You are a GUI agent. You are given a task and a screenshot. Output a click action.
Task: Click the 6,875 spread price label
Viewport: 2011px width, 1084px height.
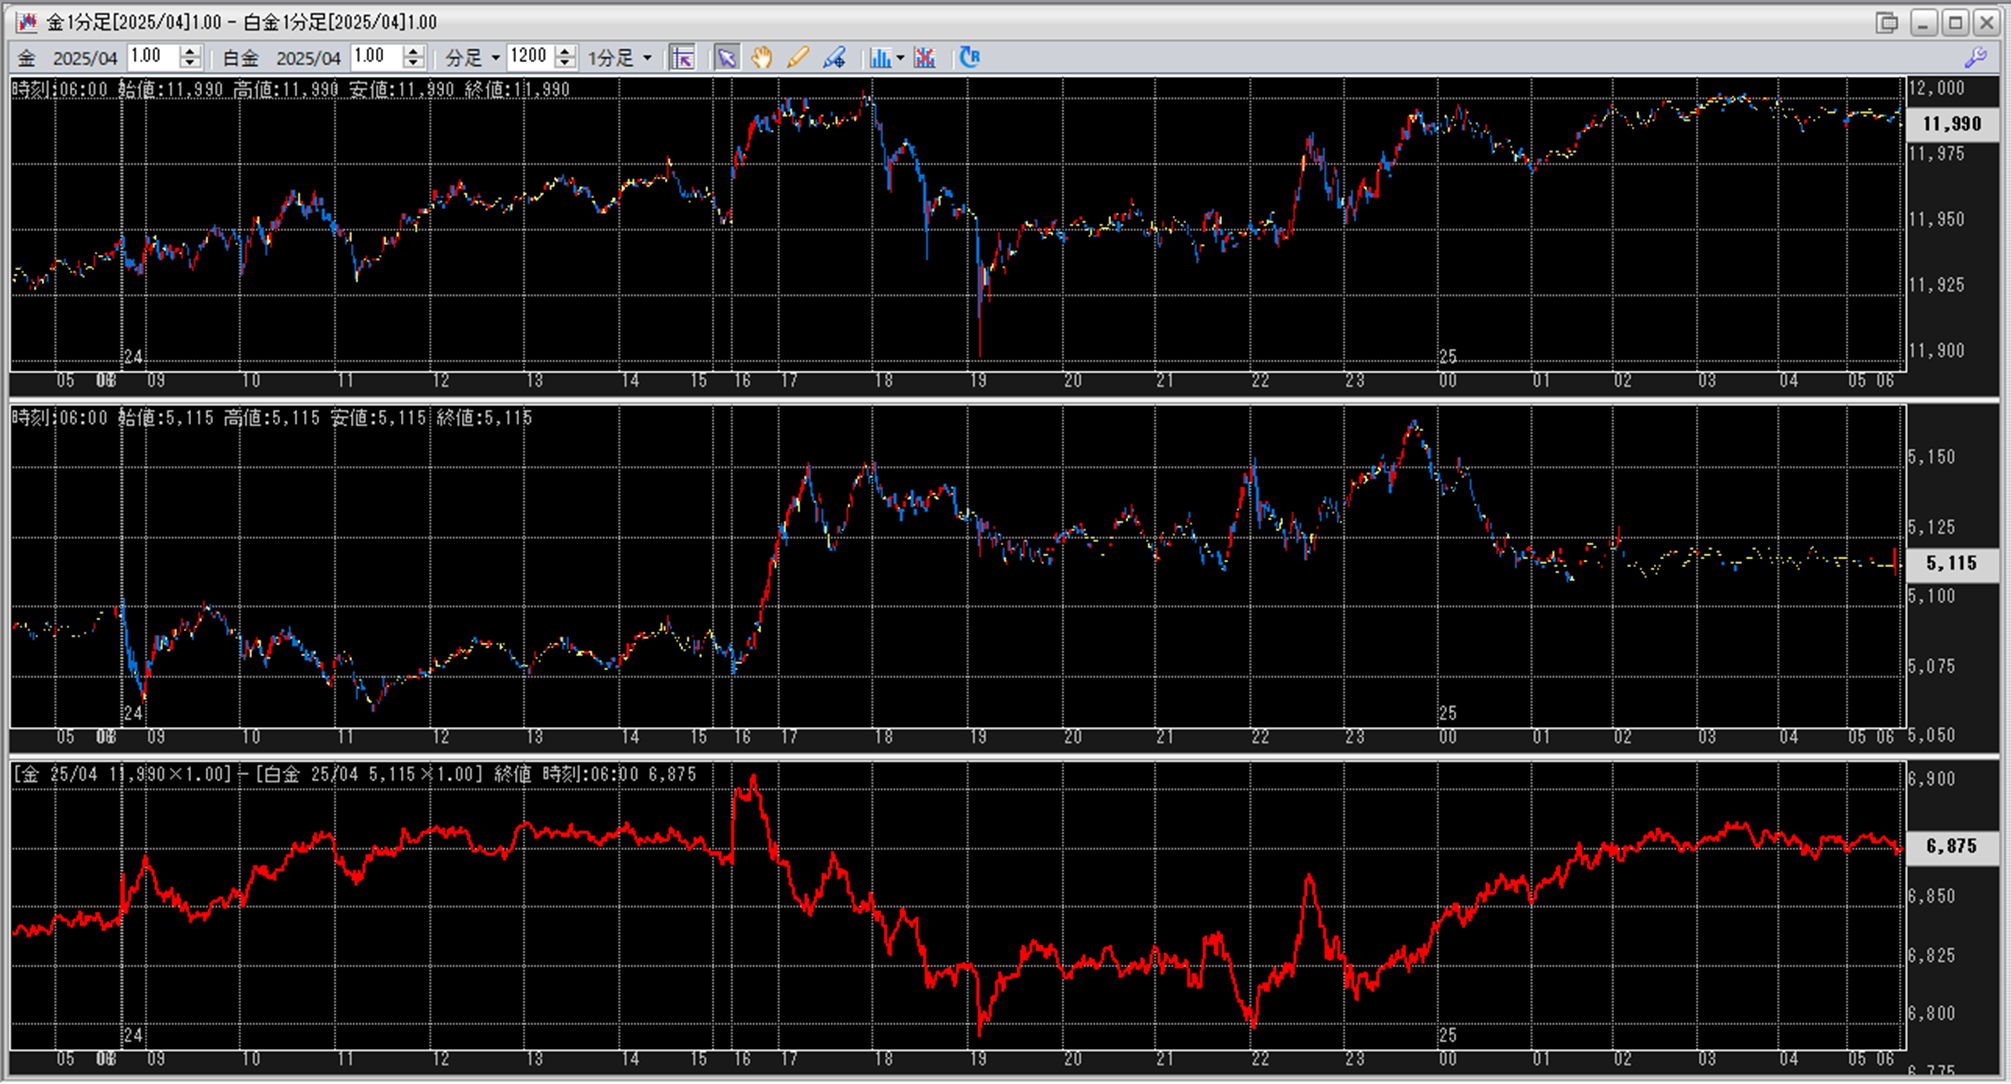pos(1951,847)
